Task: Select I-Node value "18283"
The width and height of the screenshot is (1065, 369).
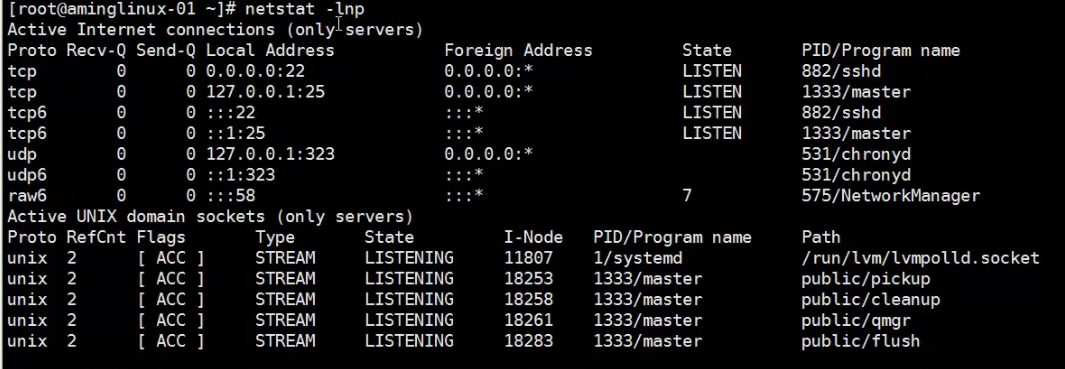Action: click(x=528, y=341)
